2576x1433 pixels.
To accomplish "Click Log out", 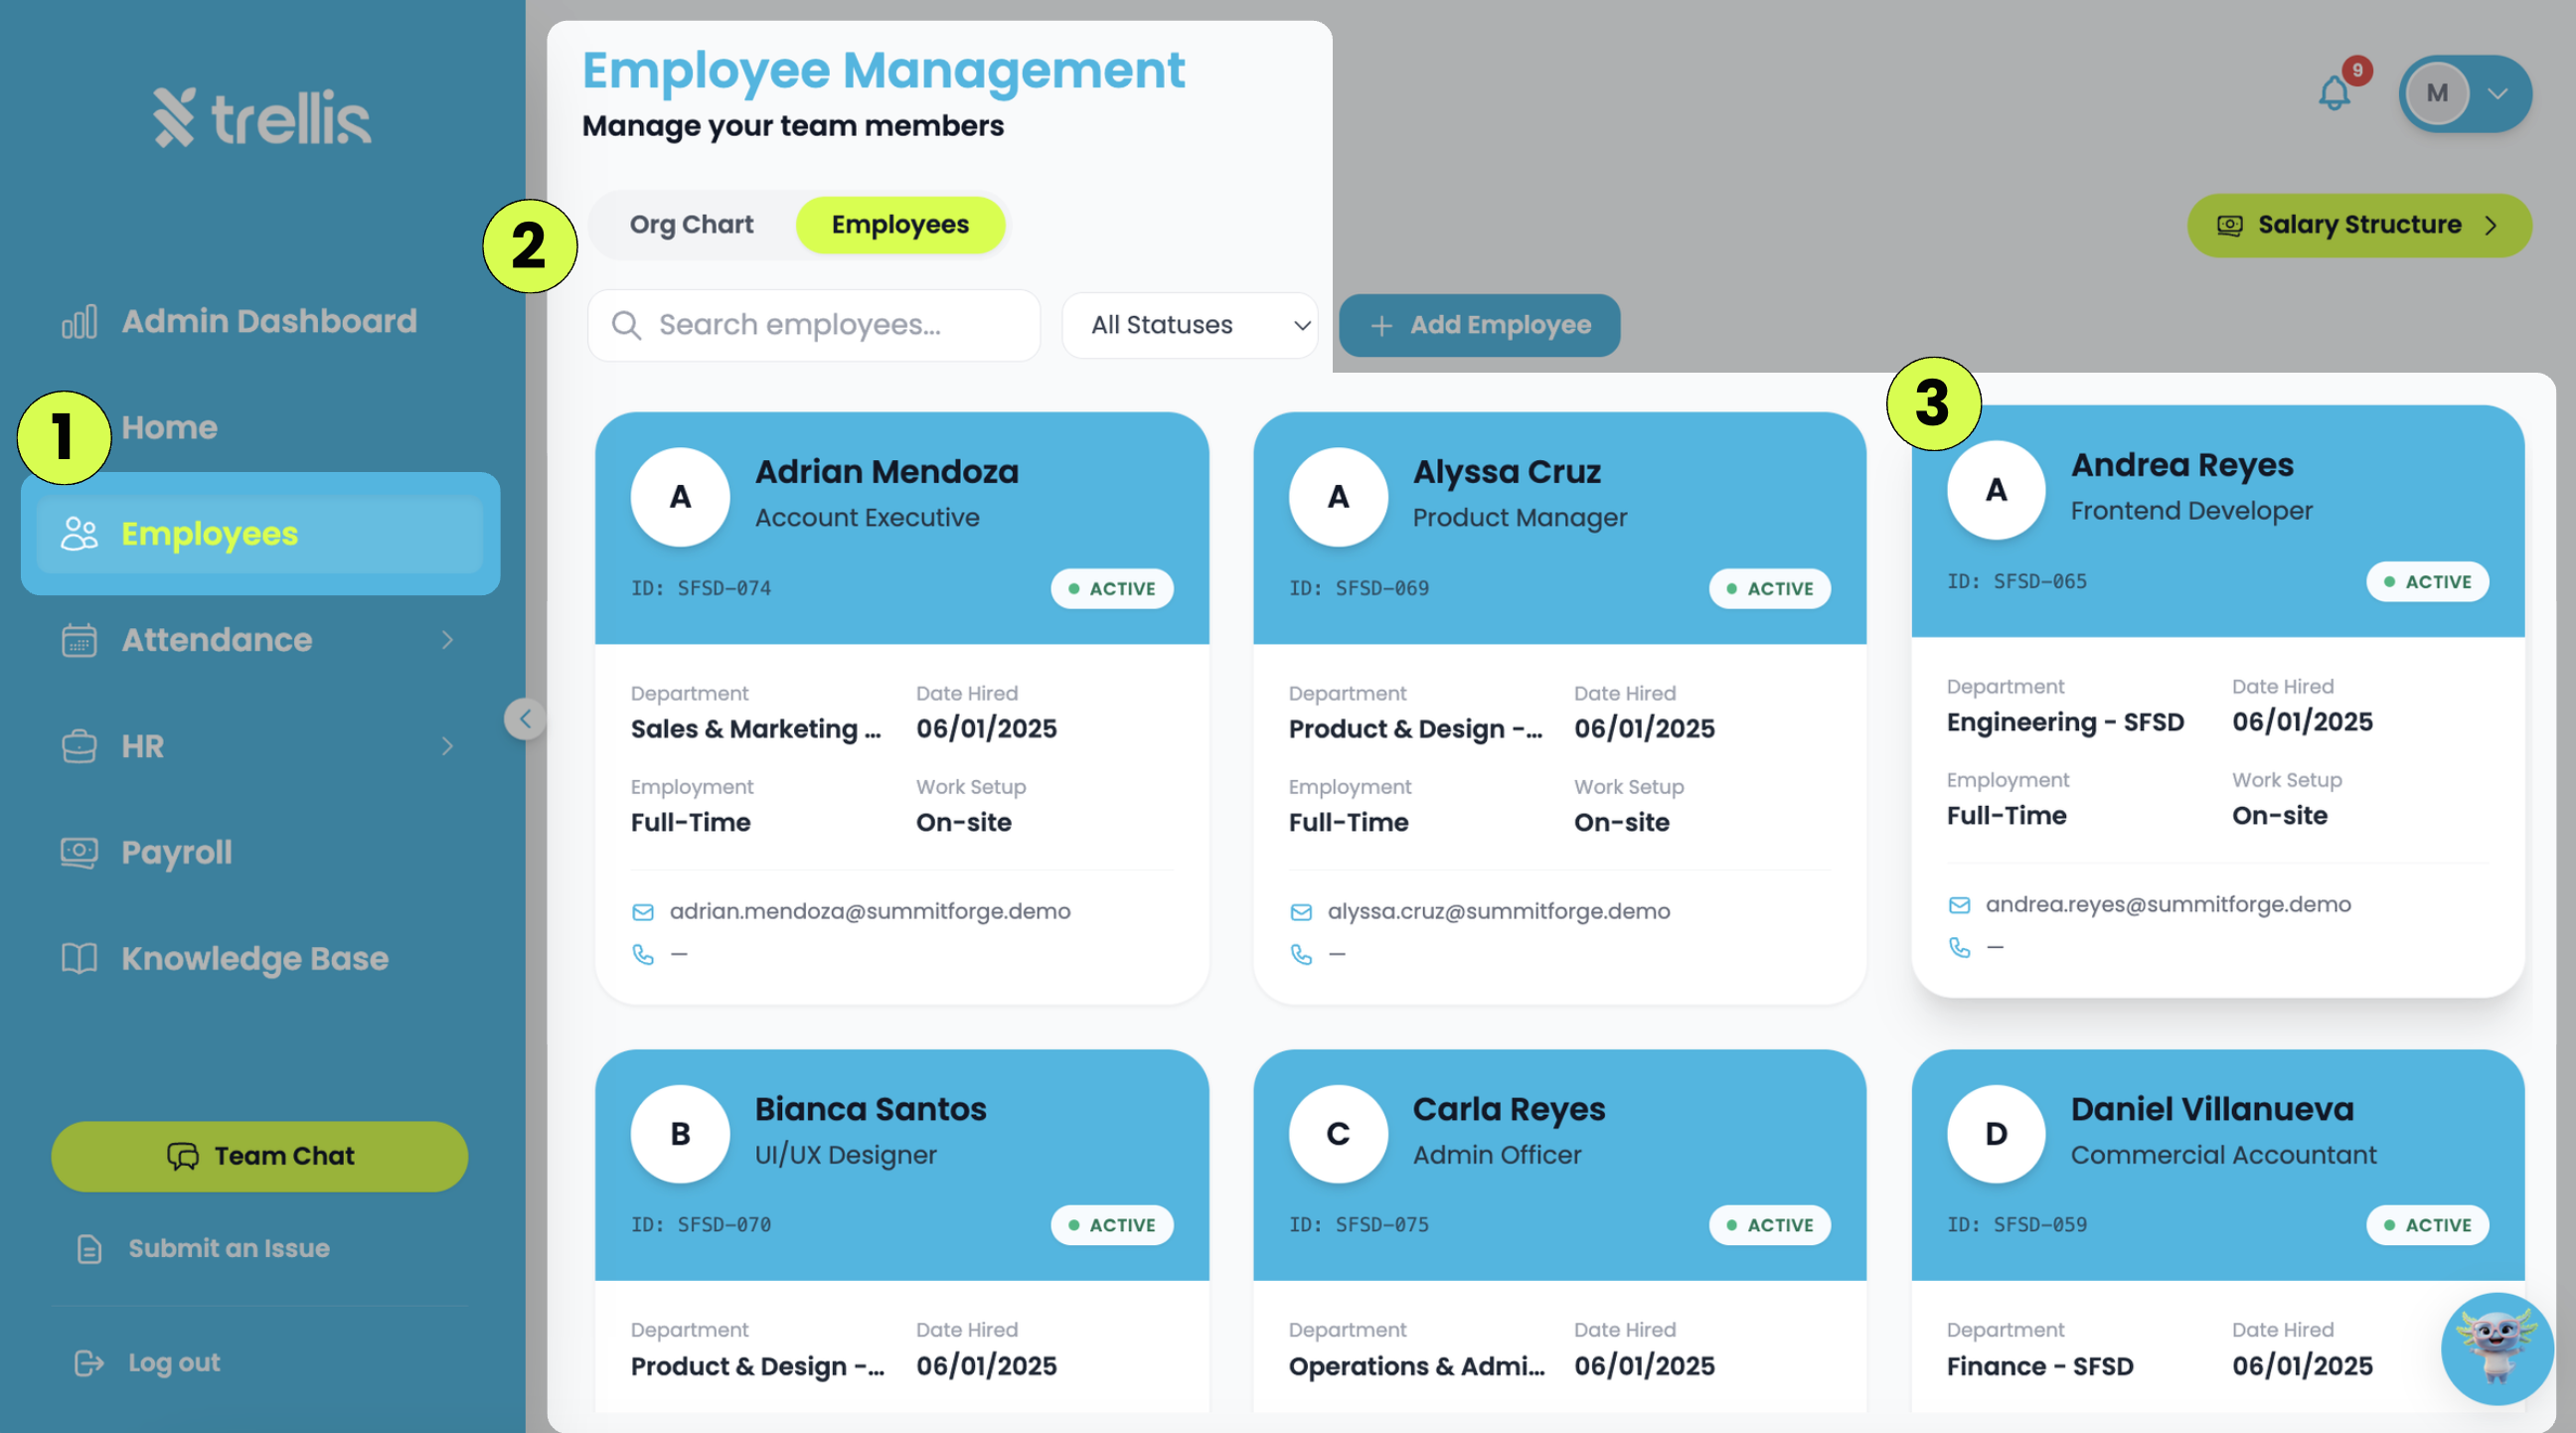I will [147, 1363].
